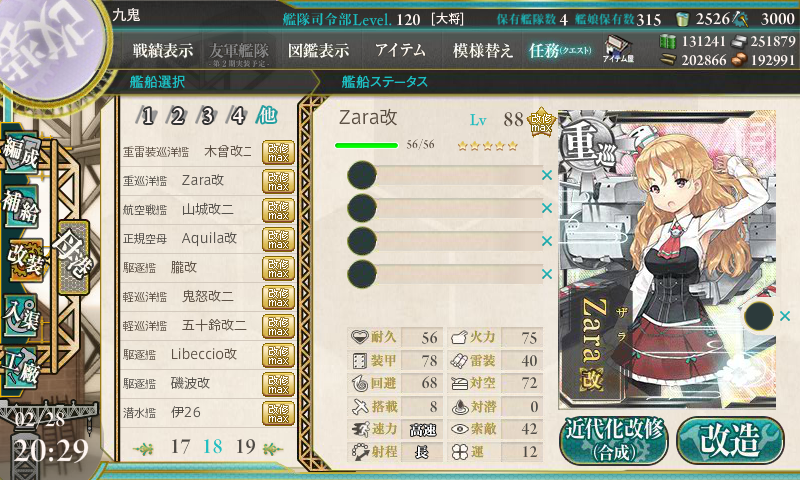Click the next page arrow after 19

[x=272, y=449]
